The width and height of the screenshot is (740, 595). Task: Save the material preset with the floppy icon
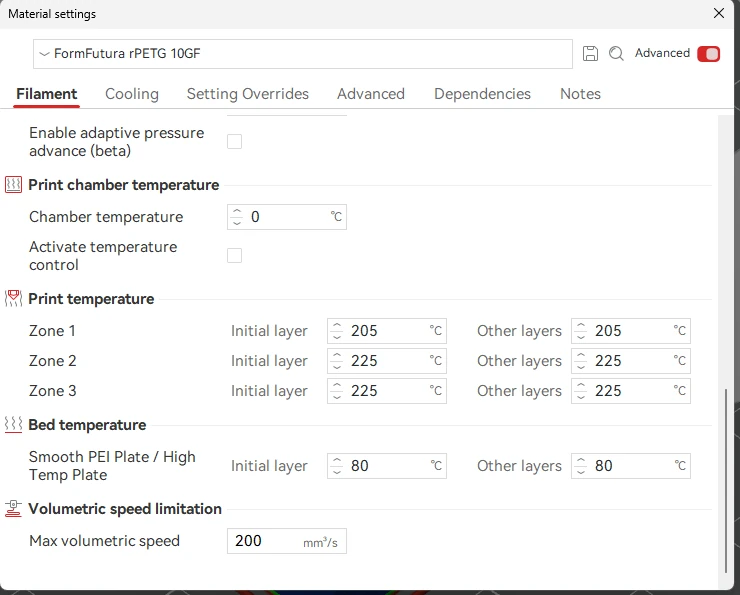tap(590, 53)
